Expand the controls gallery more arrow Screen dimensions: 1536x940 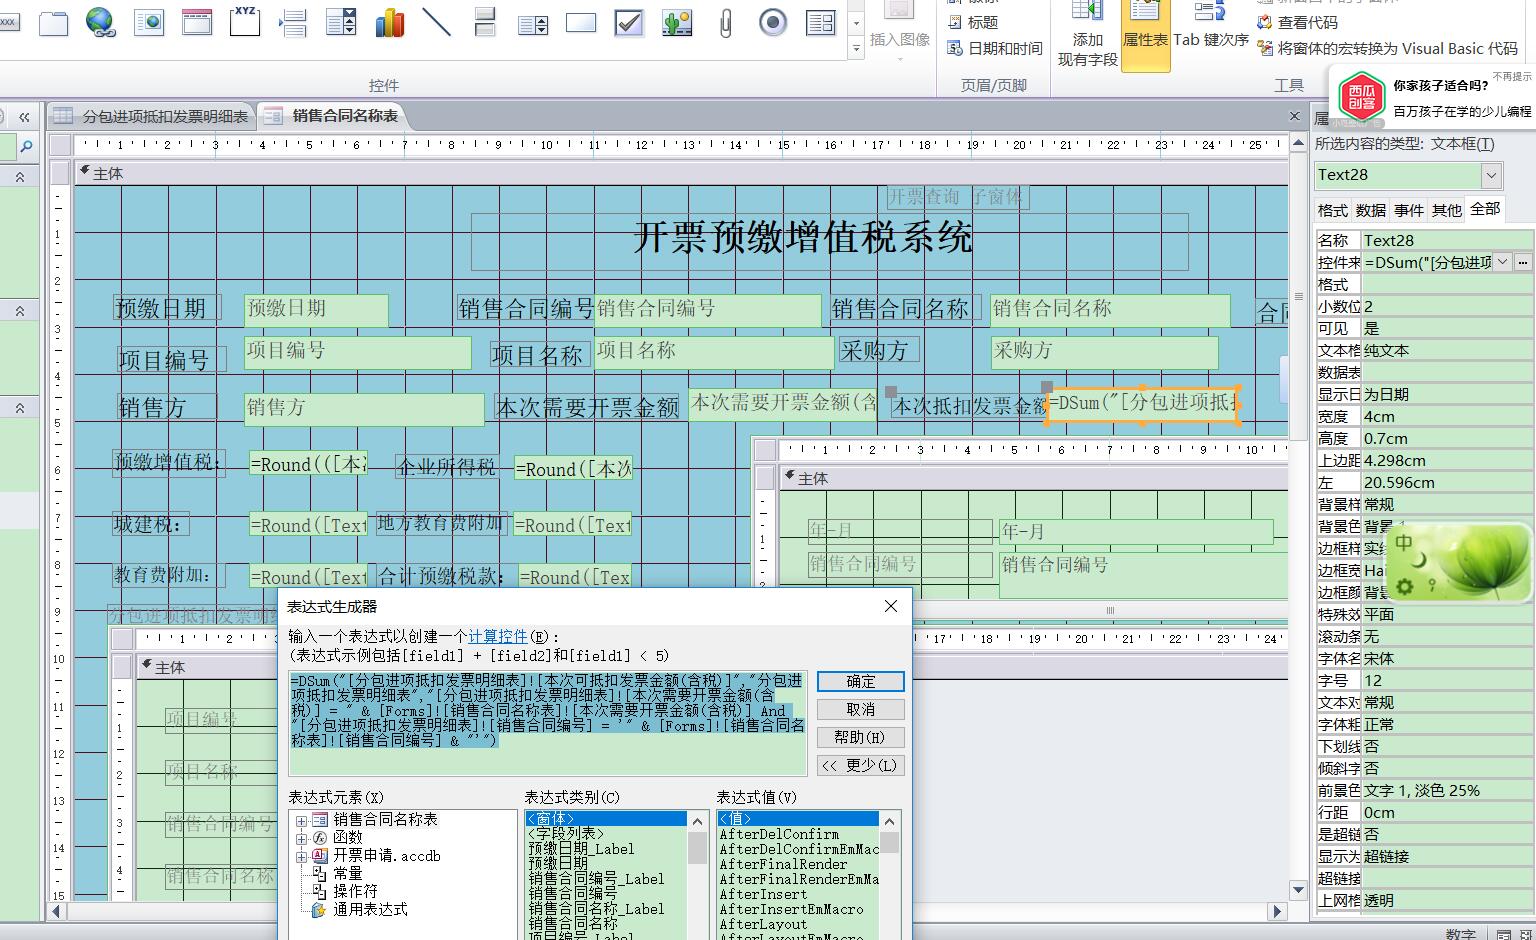pos(856,47)
